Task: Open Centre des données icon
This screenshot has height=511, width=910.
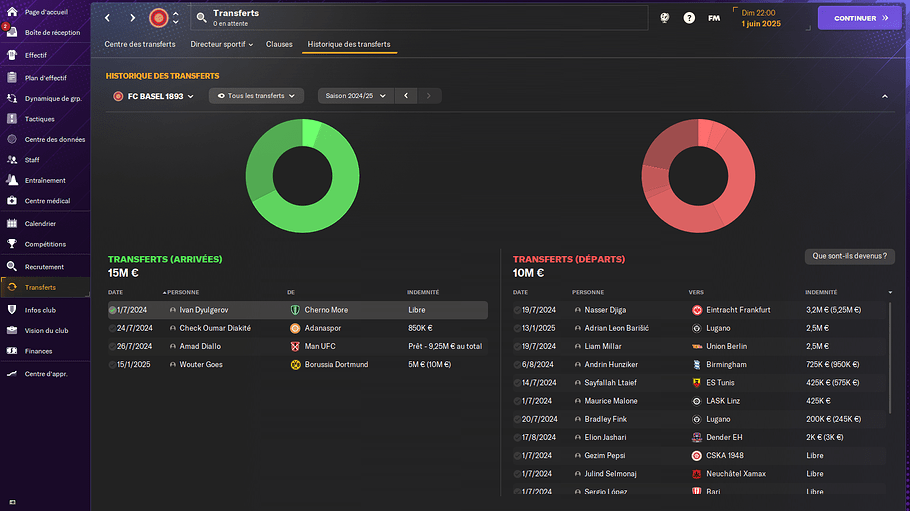Action: coord(12,139)
